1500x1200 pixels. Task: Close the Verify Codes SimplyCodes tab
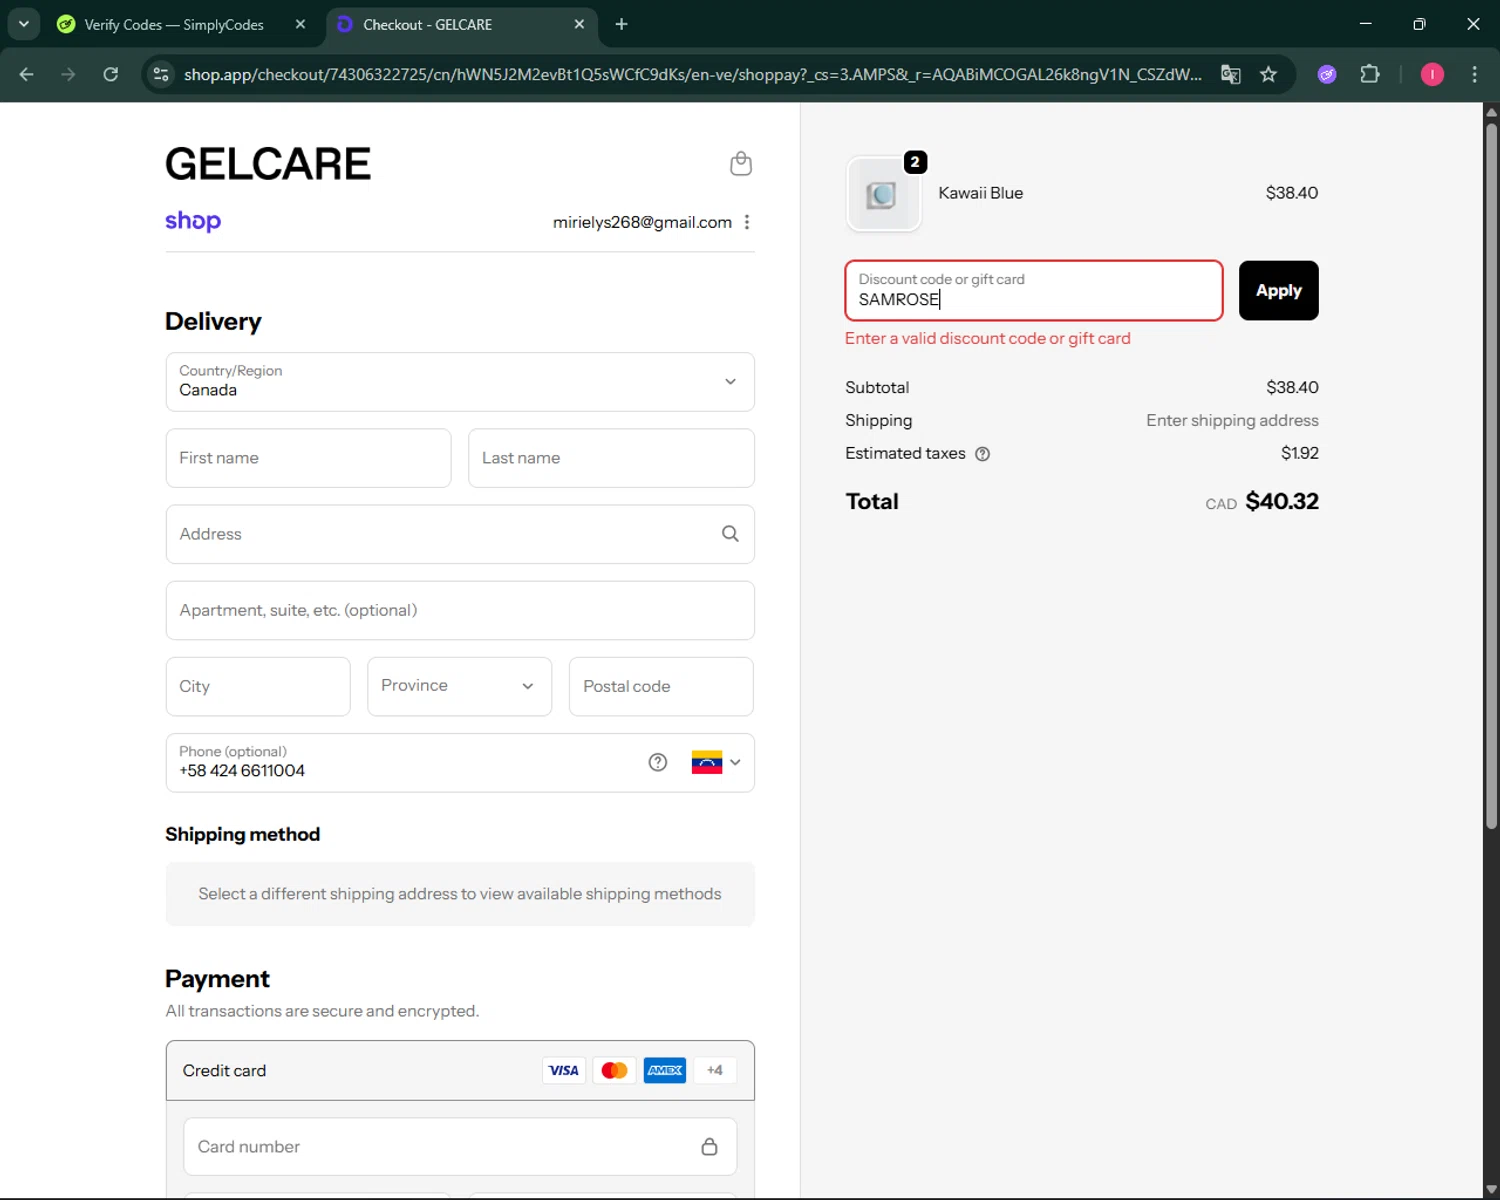[300, 24]
